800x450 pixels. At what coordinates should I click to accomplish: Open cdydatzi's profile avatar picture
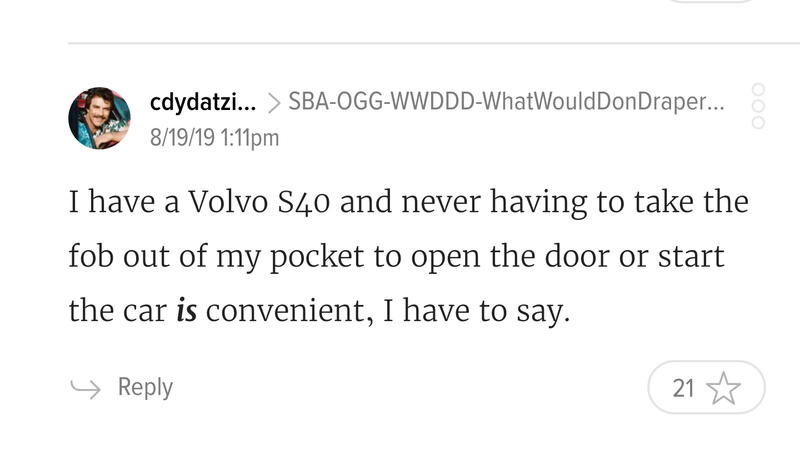coord(99,118)
